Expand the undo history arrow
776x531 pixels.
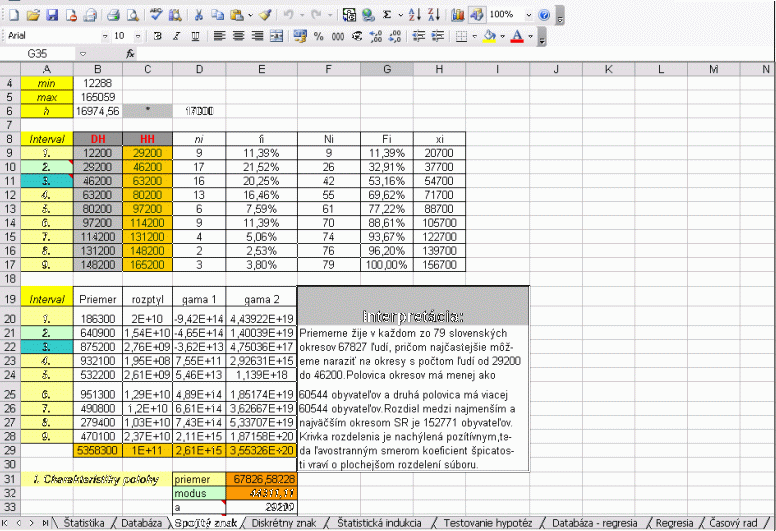(x=302, y=15)
